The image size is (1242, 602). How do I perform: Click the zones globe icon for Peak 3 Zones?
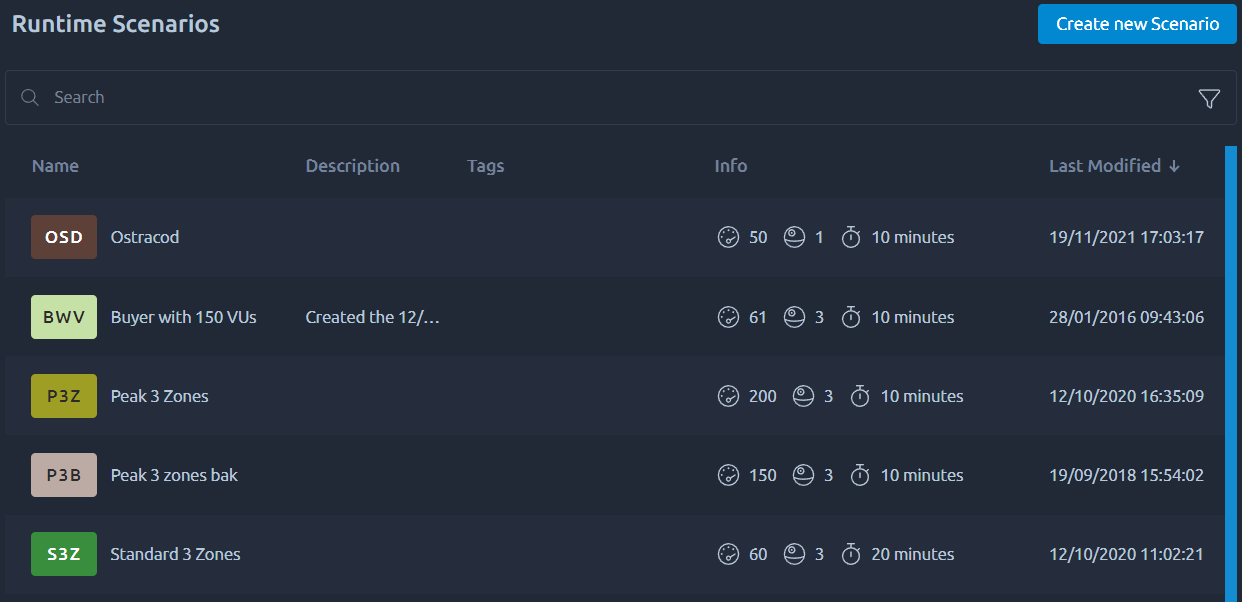(803, 396)
